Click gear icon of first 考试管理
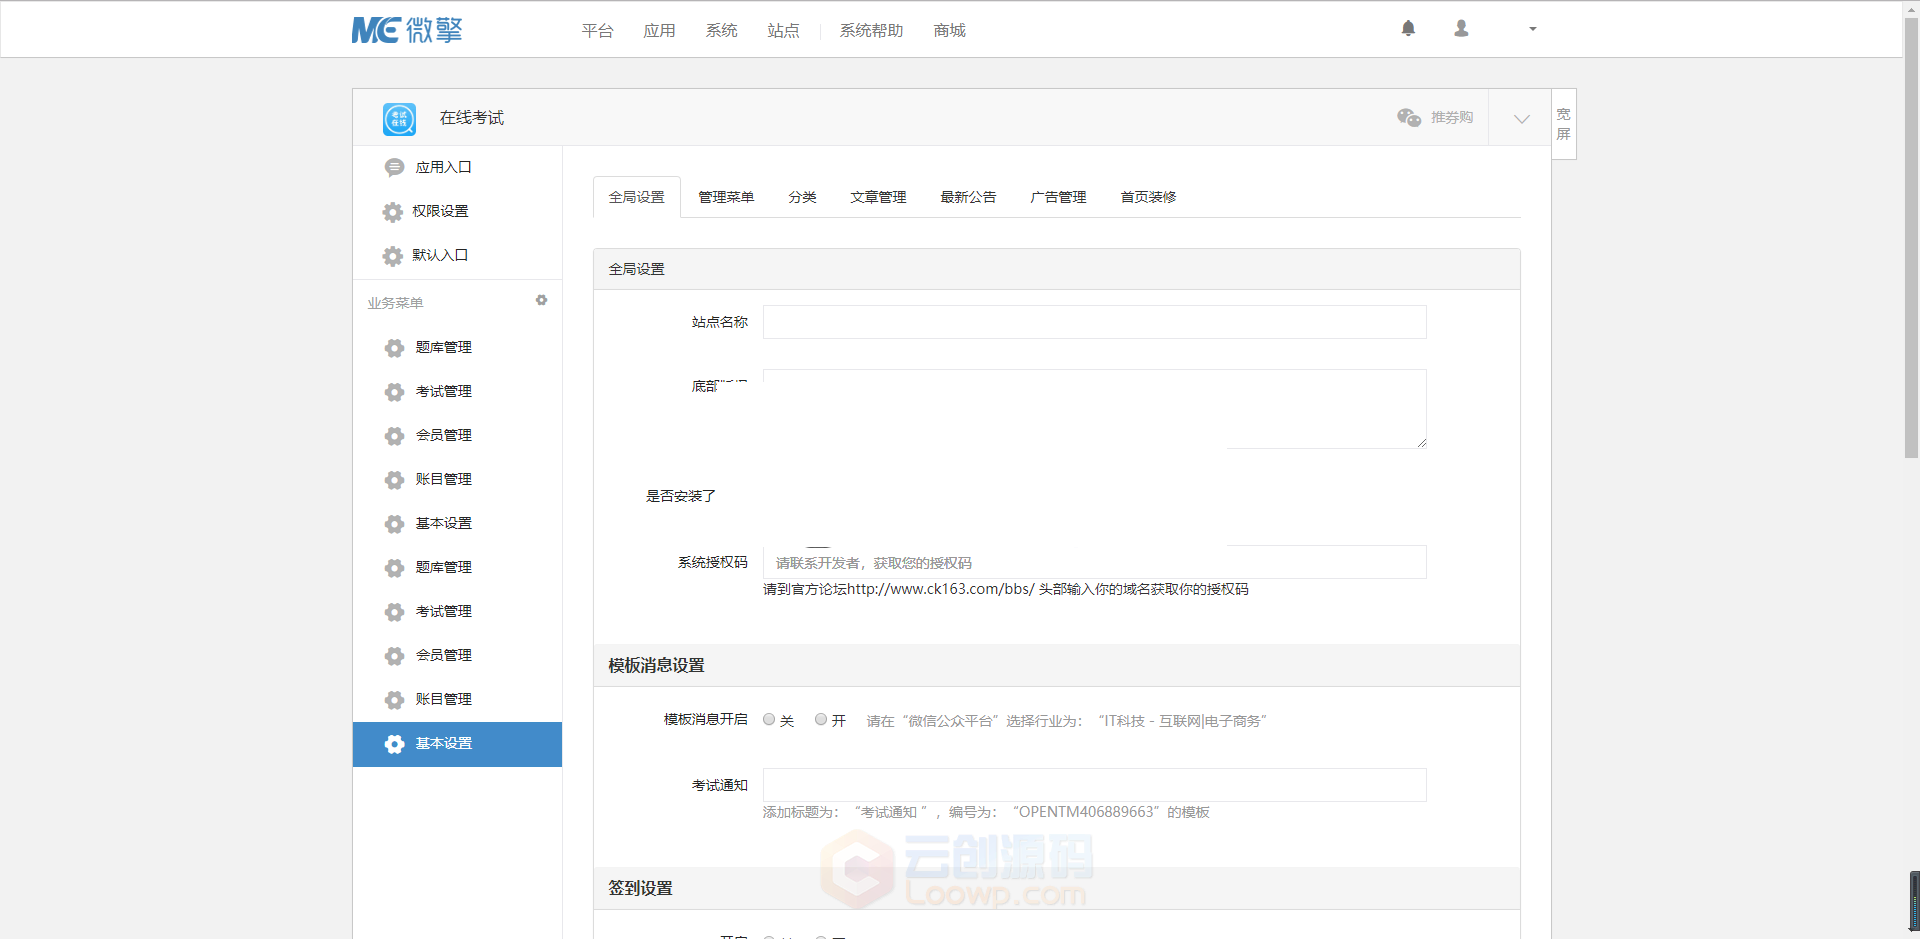 [x=394, y=392]
